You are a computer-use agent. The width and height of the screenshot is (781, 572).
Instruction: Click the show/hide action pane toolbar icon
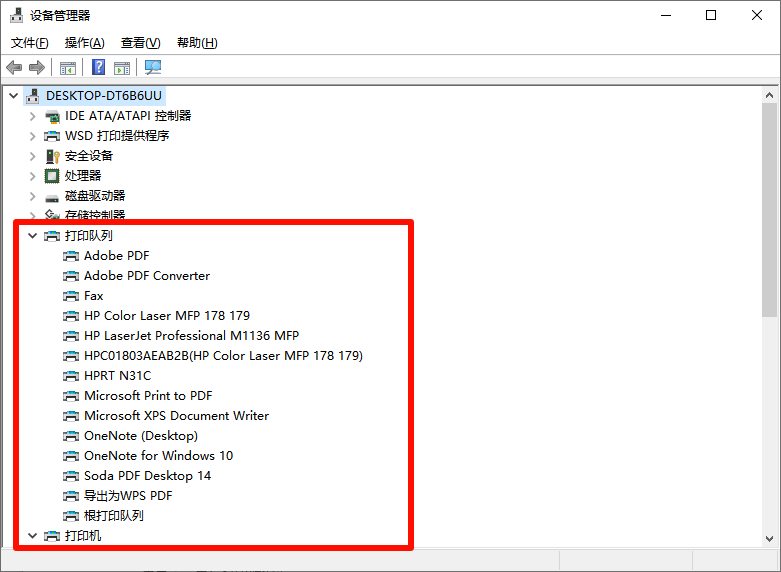122,68
